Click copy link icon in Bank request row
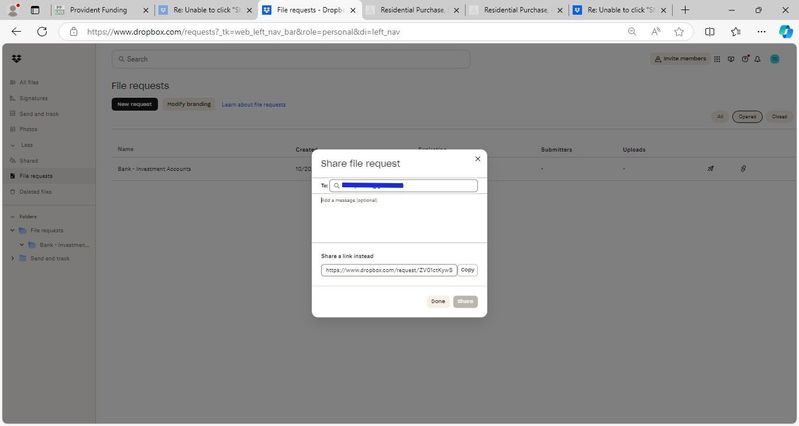The height and width of the screenshot is (426, 799). (x=743, y=168)
